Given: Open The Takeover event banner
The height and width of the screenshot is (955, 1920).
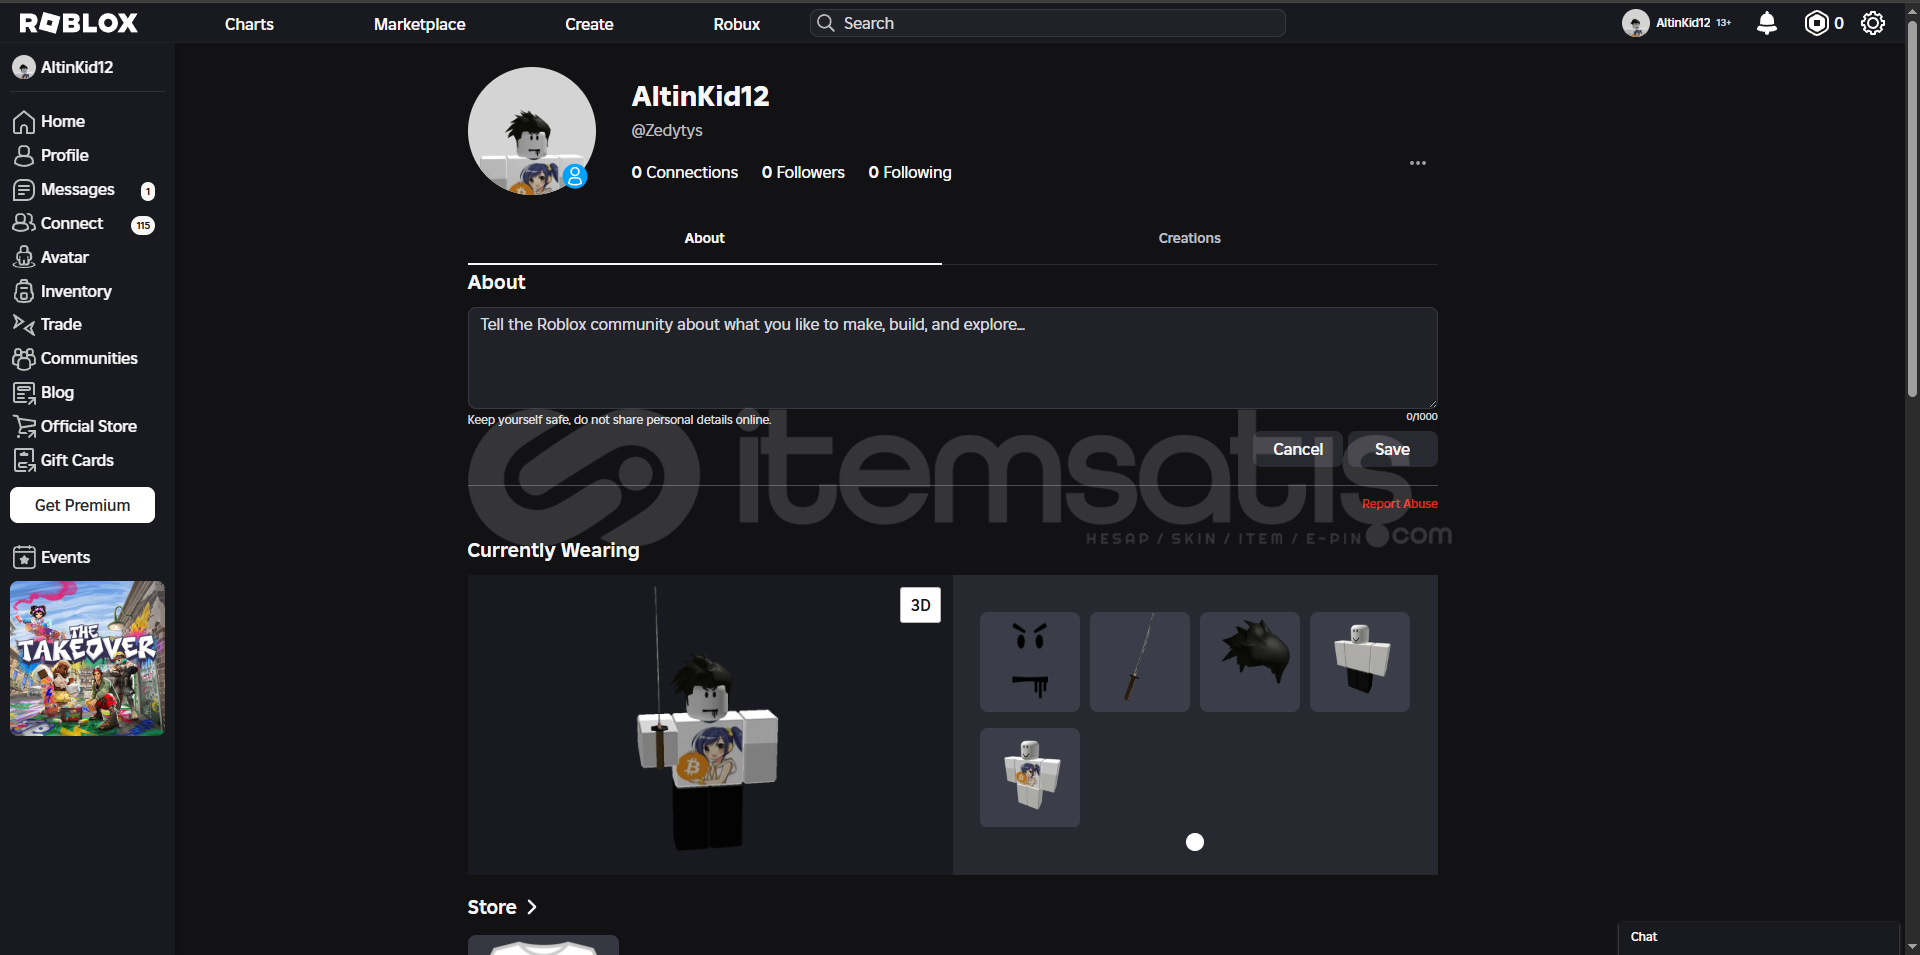Looking at the screenshot, I should [87, 658].
